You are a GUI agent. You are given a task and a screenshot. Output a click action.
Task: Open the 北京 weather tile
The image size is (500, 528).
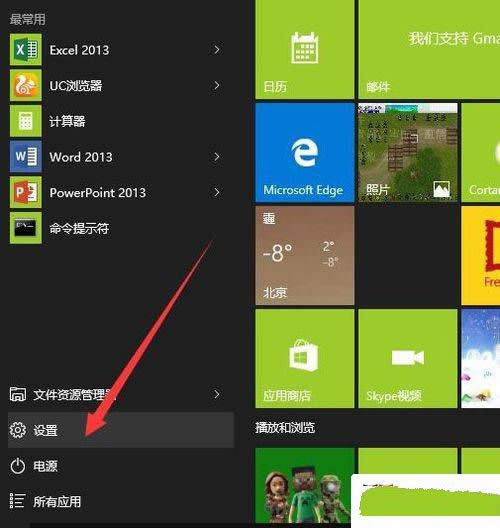click(305, 256)
